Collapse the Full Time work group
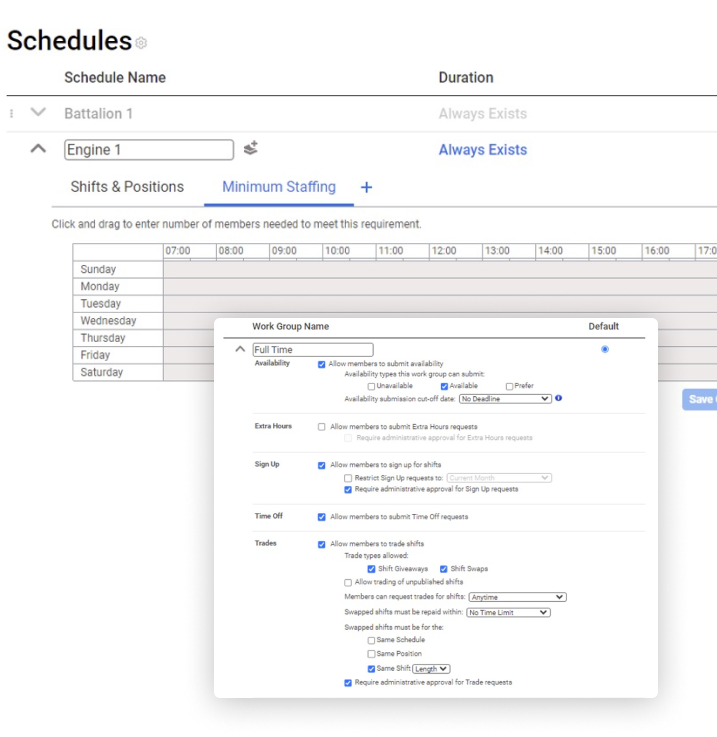 click(x=240, y=349)
